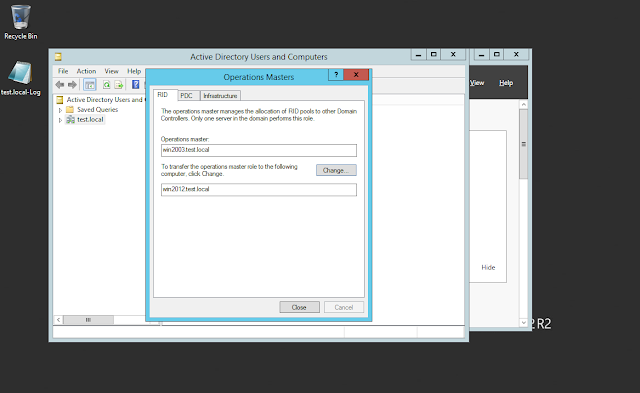
Task: Click the left arrow of the tree horizontal scrollbar
Action: (x=58, y=320)
